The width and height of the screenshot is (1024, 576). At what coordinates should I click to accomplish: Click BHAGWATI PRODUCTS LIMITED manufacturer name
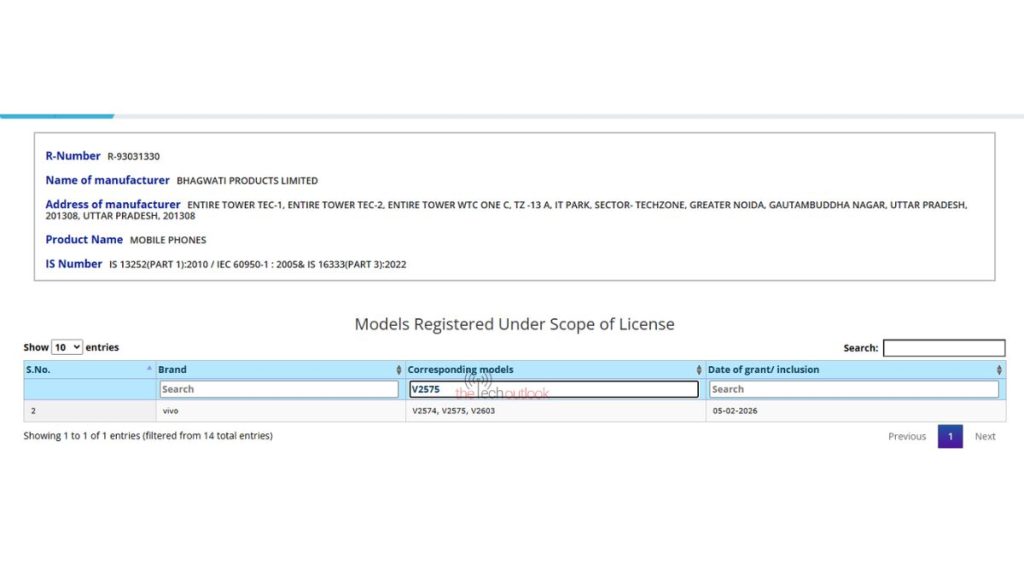[x=247, y=181]
